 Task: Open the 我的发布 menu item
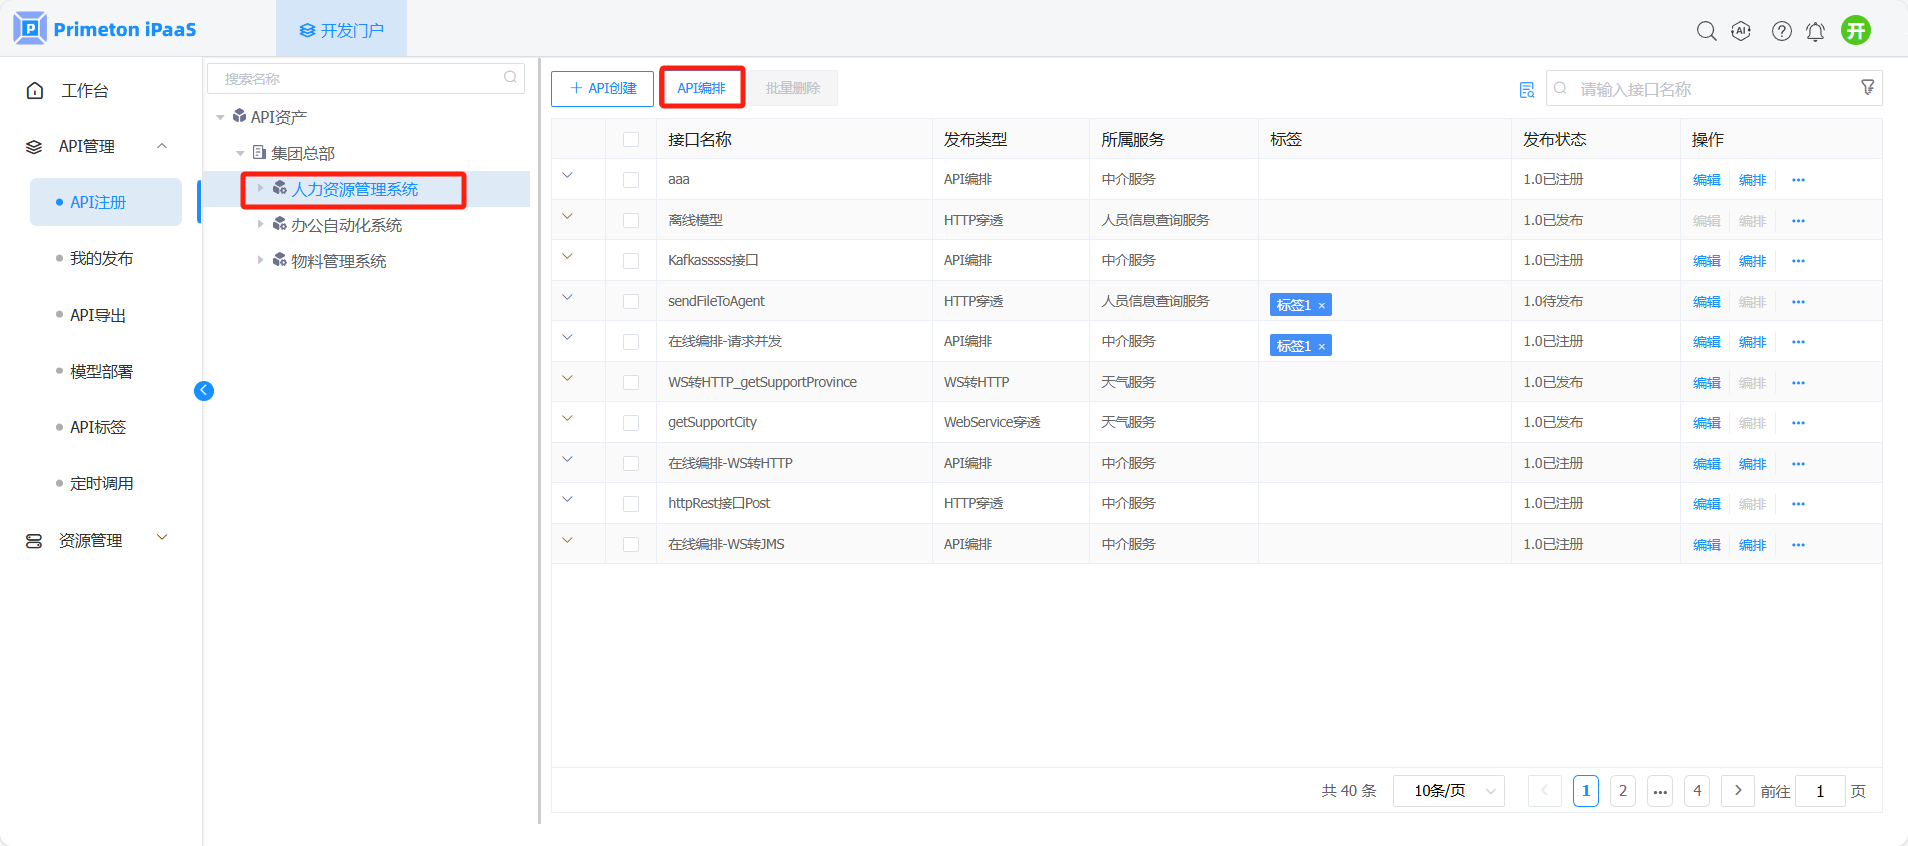click(x=101, y=258)
